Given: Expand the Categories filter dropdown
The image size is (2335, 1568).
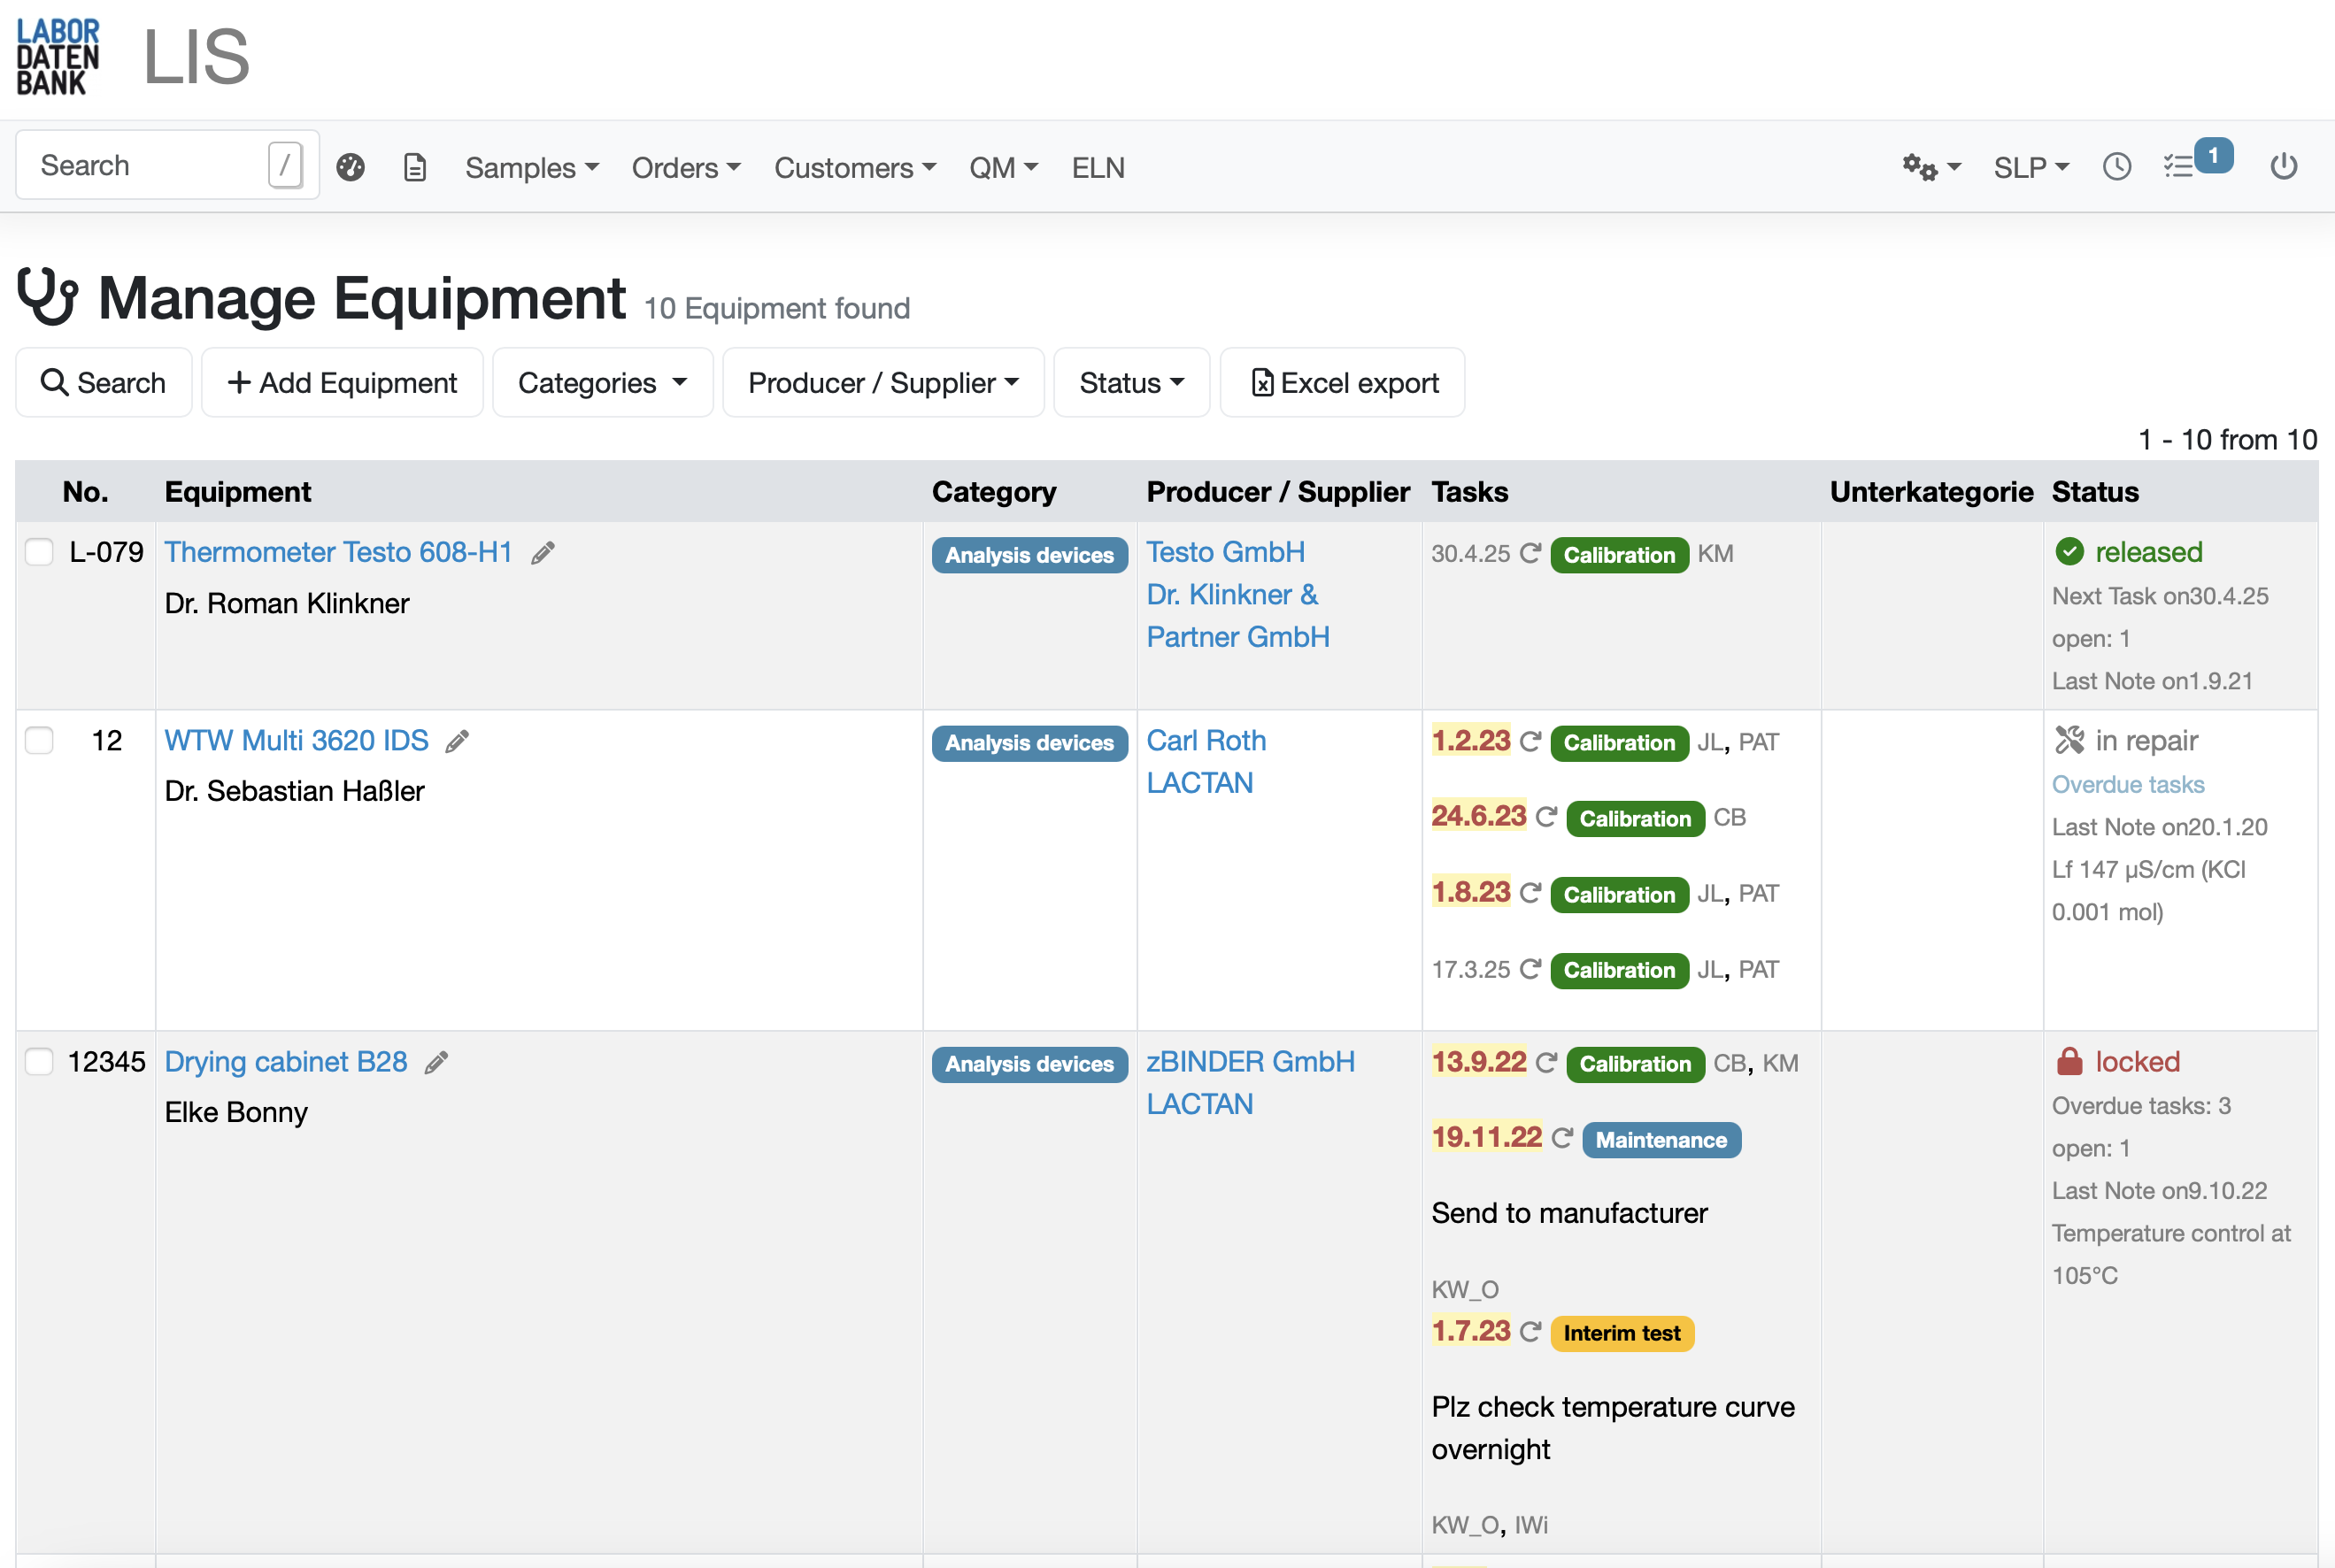Looking at the screenshot, I should 602,383.
